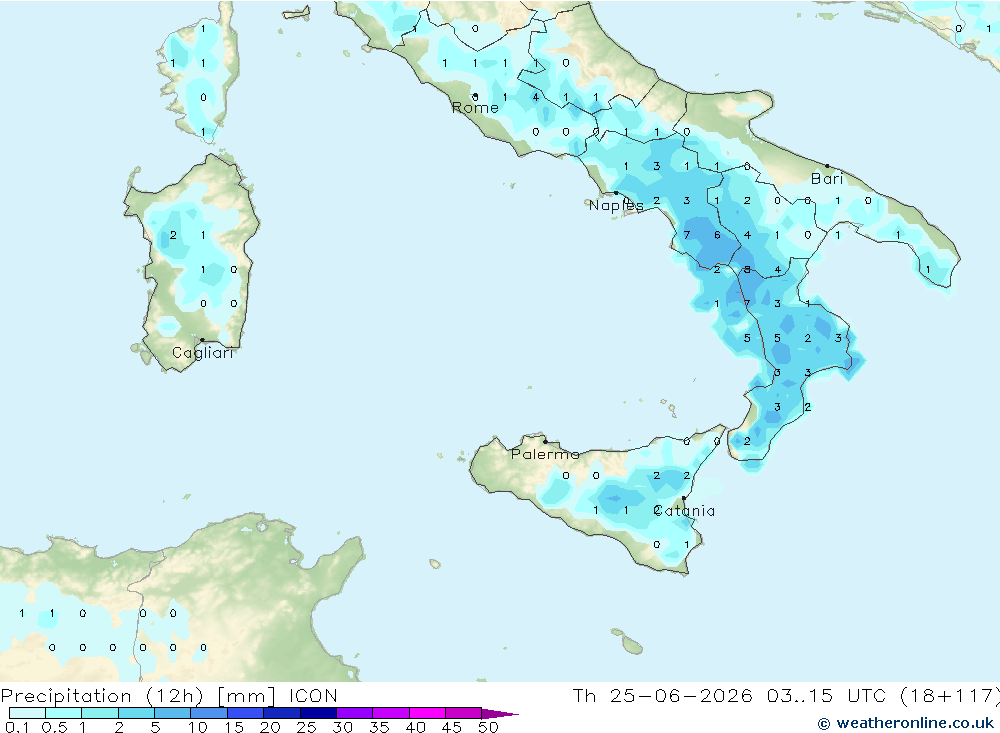Click the legend label 15

click(x=234, y=727)
